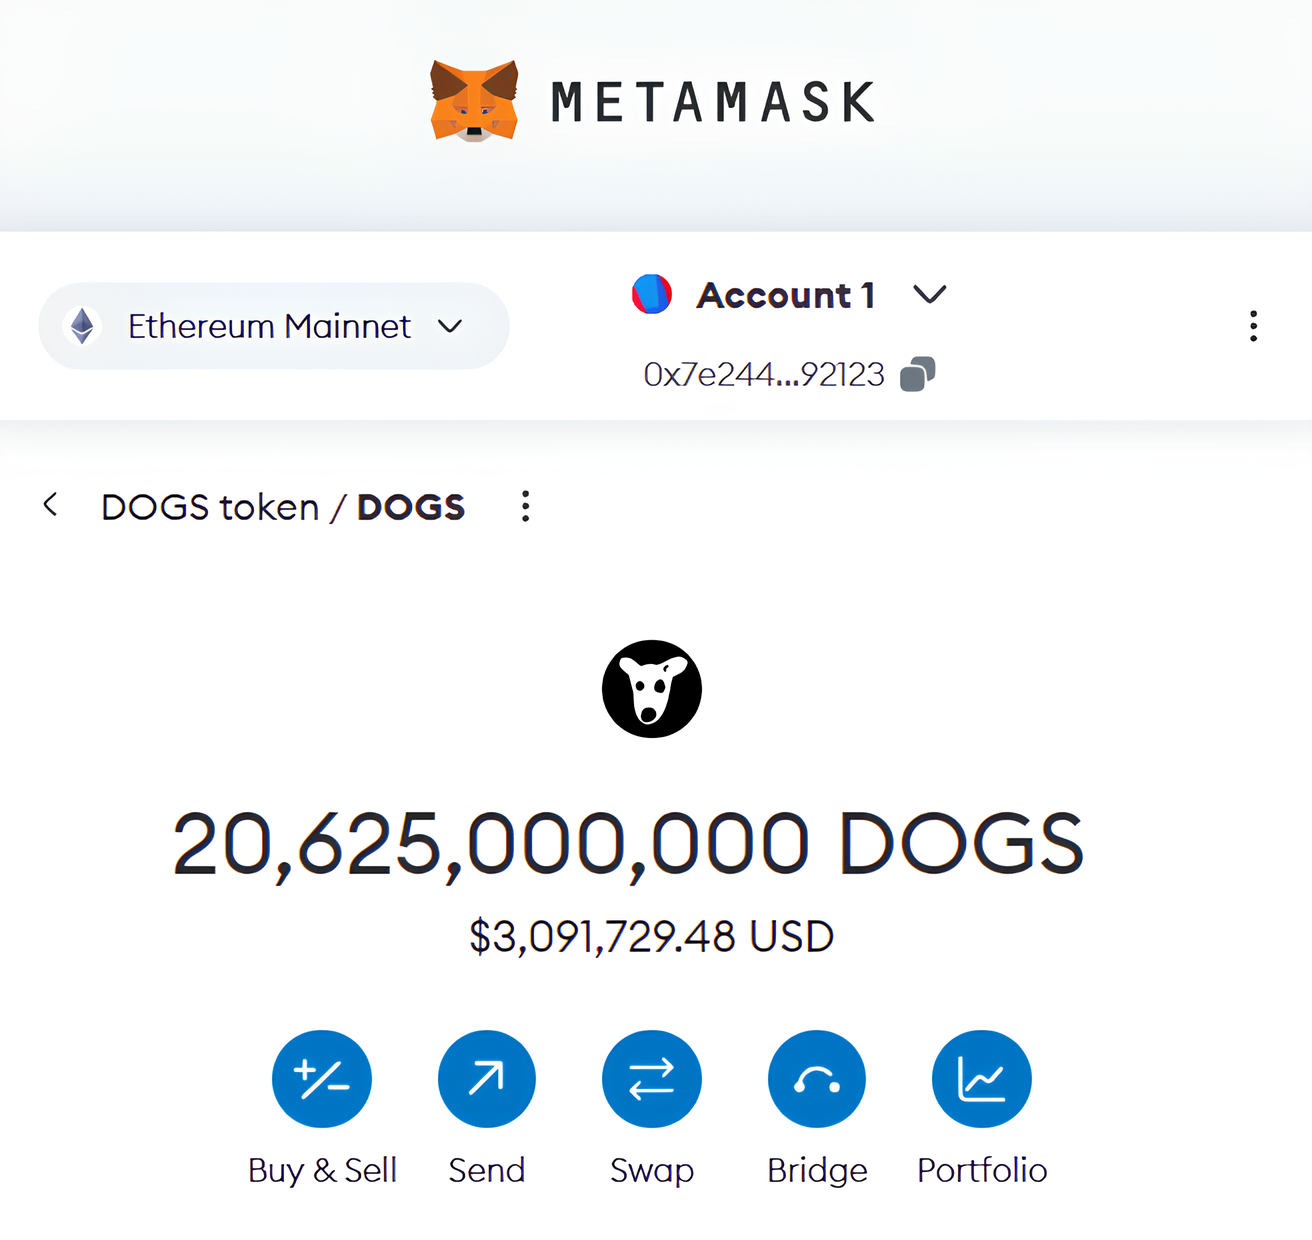The height and width of the screenshot is (1240, 1312).
Task: Go back using the left arrow
Action: coord(51,505)
